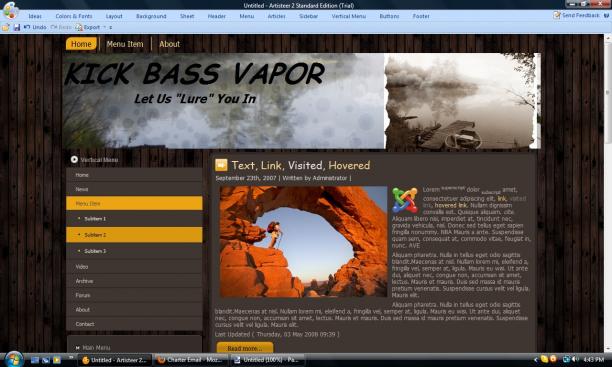Click the article heading Text, Link, Visited, Hovered
This screenshot has width=612, height=367.
click(301, 166)
